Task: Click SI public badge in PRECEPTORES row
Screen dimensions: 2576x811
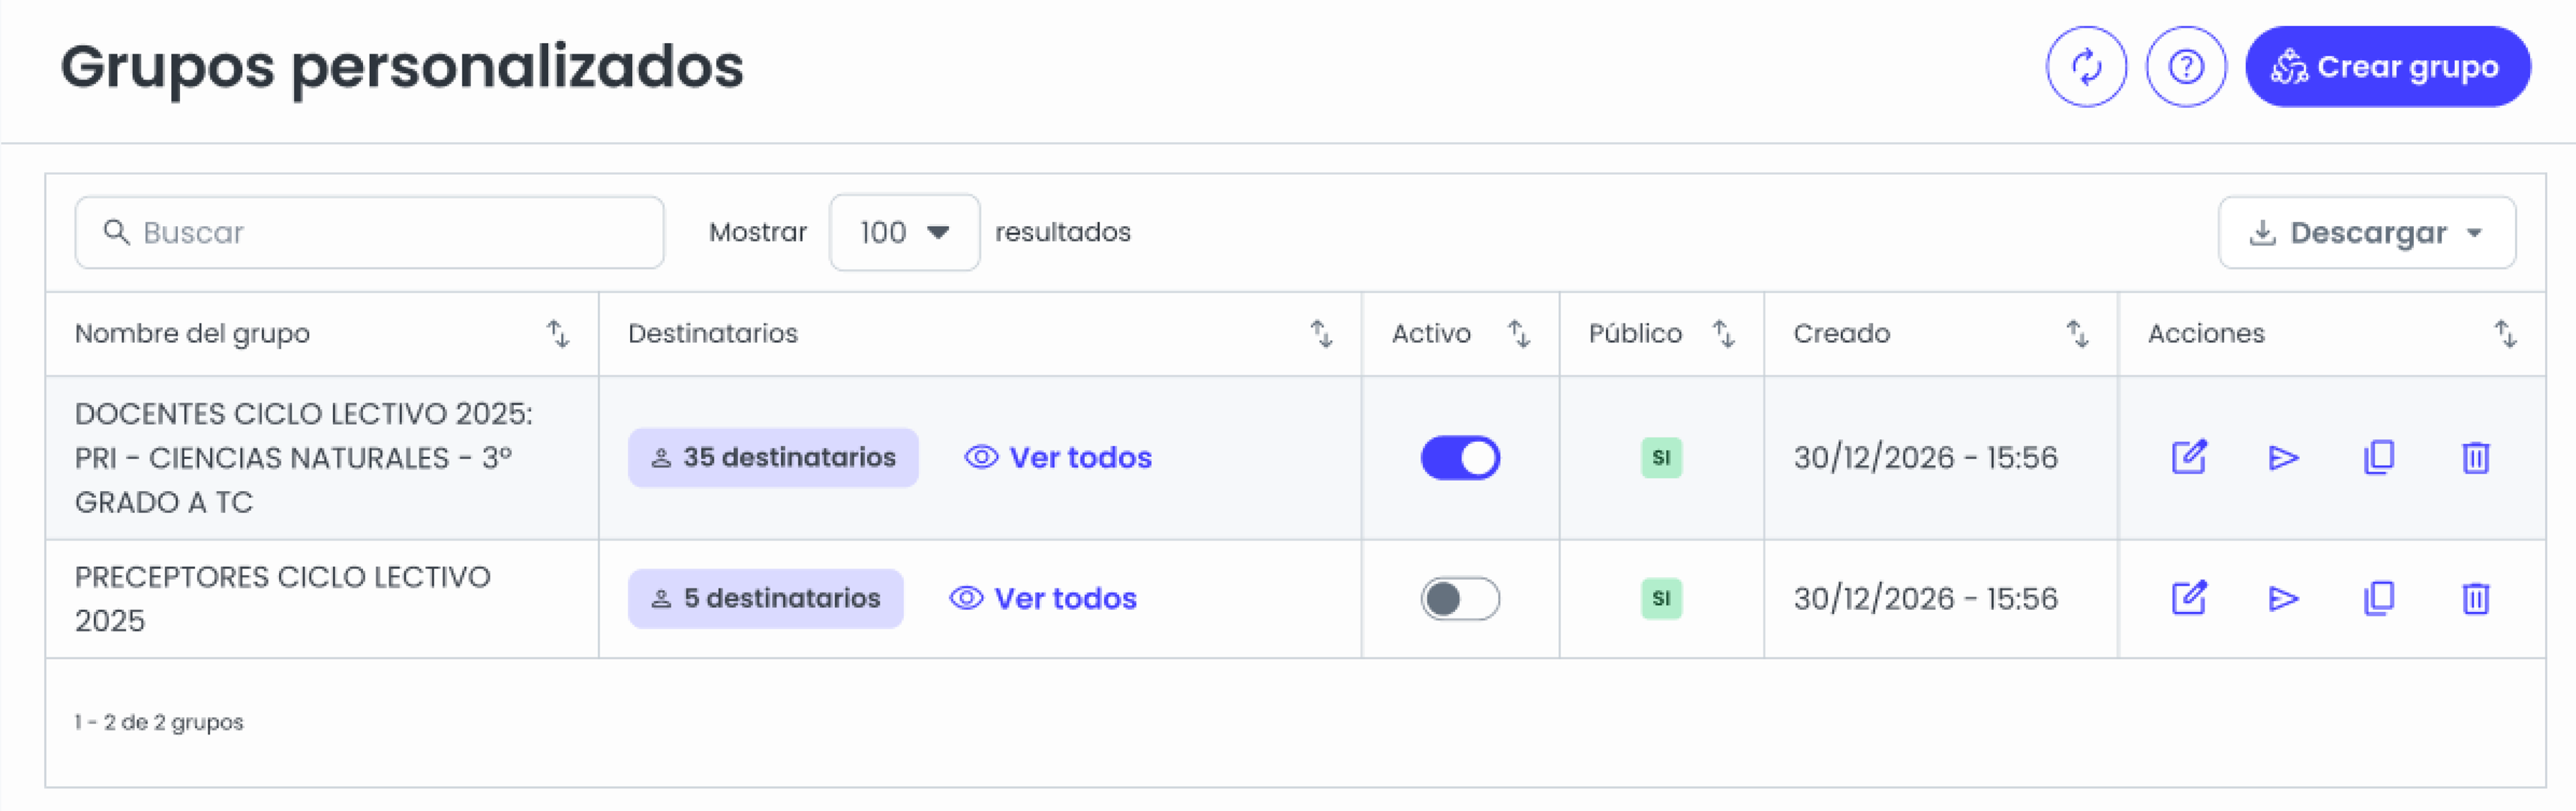Action: click(1661, 599)
